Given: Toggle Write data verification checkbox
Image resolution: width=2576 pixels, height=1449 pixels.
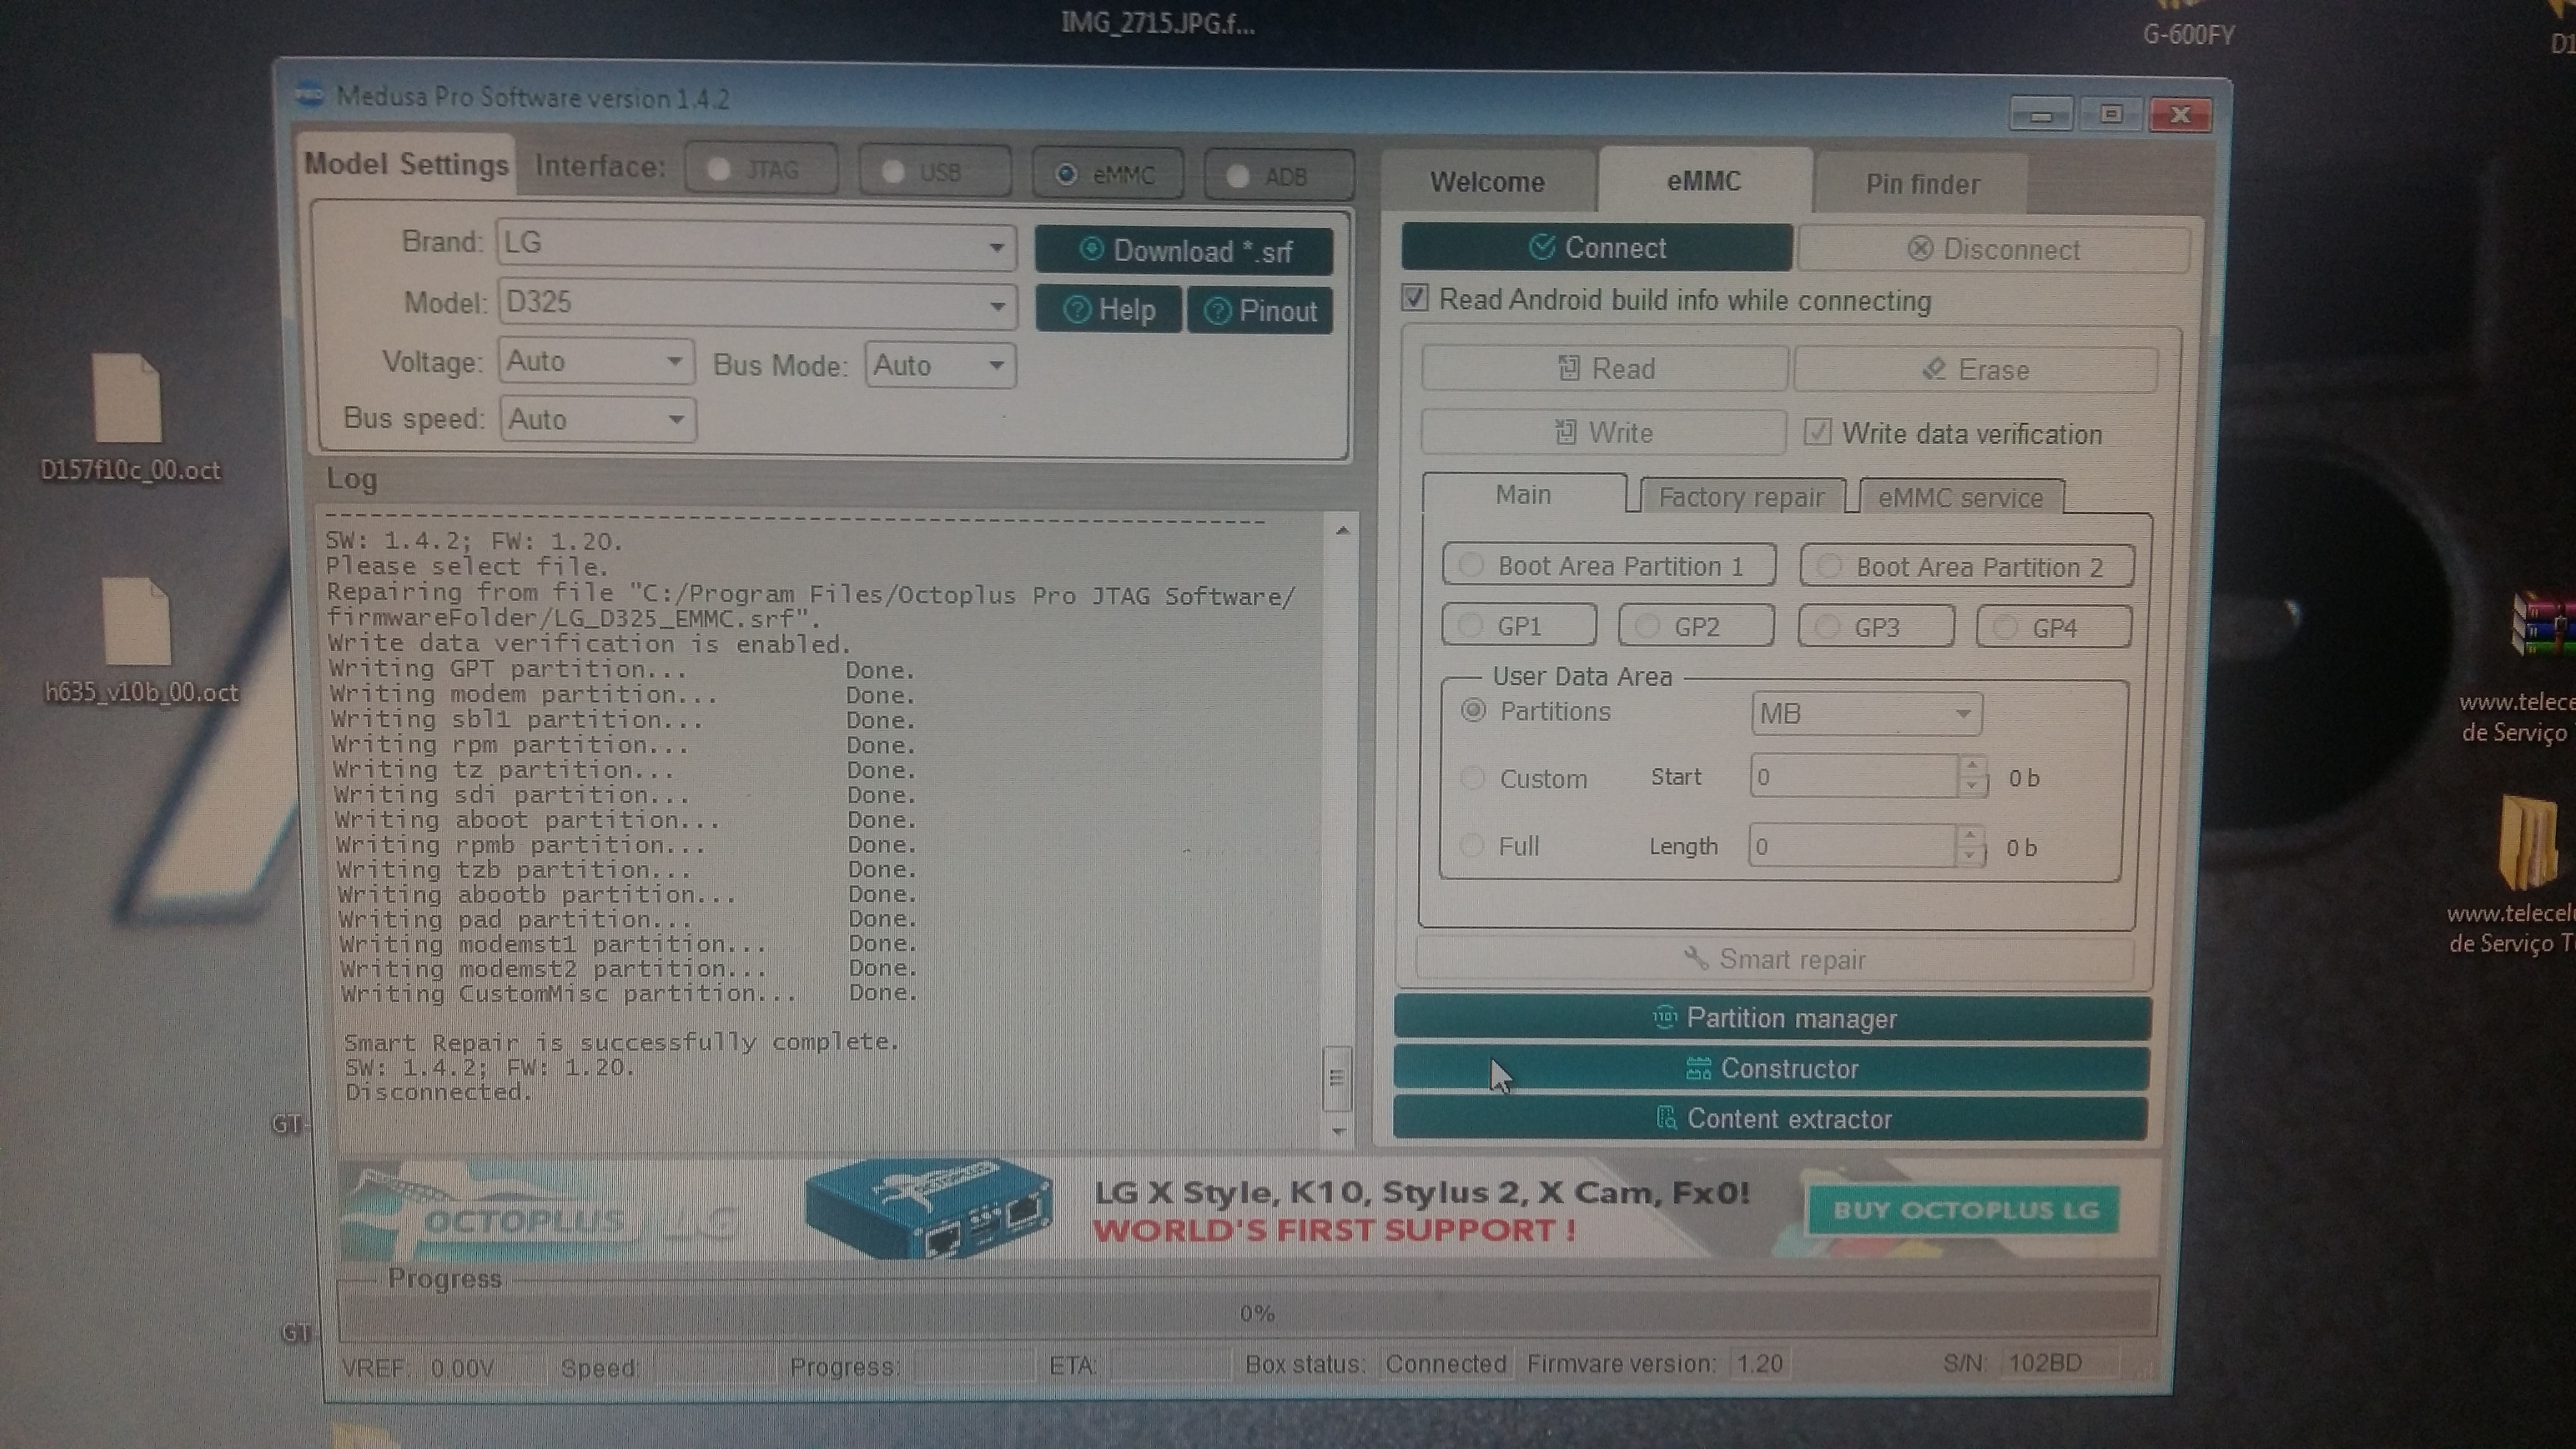Looking at the screenshot, I should [x=1817, y=432].
